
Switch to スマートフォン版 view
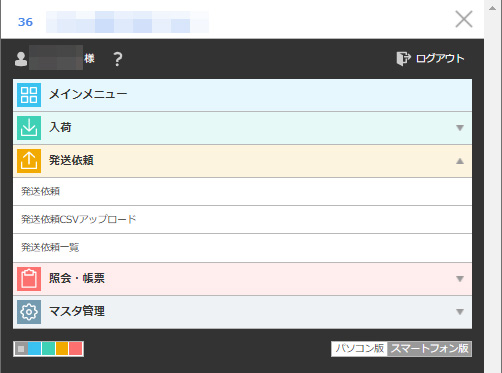[x=429, y=349]
